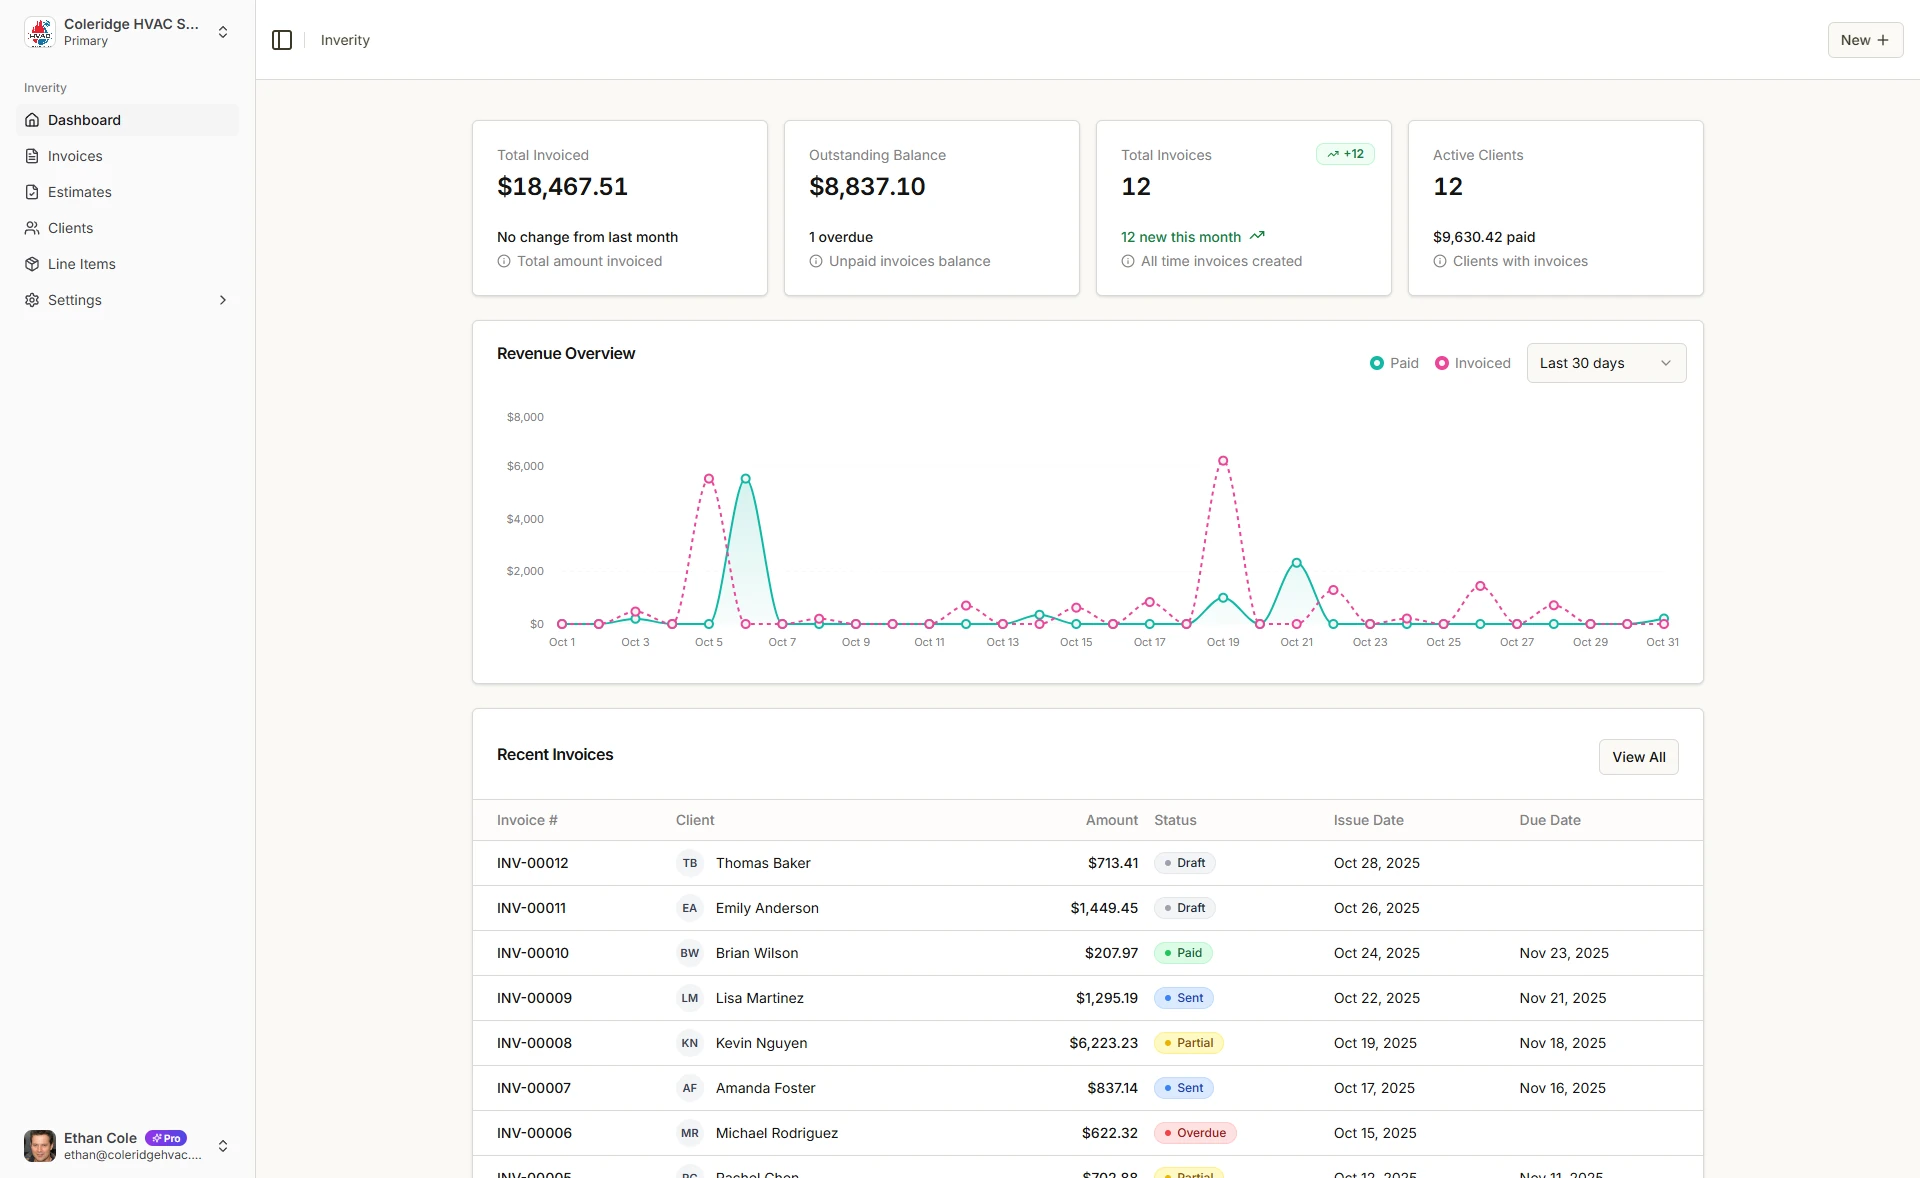The width and height of the screenshot is (1920, 1178).
Task: Go to Invoices in the sidebar
Action: pos(75,156)
